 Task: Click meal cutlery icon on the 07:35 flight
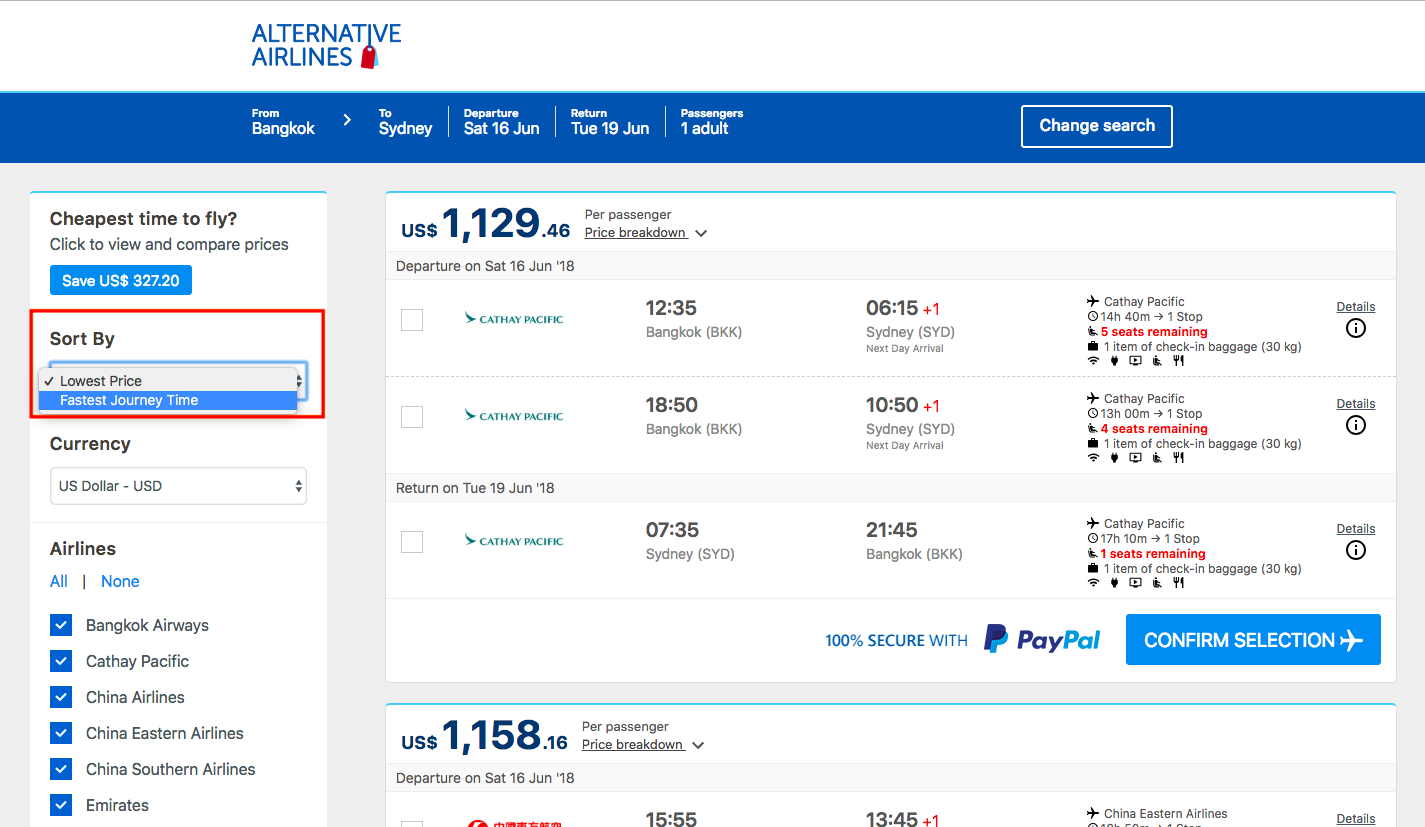[x=1179, y=583]
